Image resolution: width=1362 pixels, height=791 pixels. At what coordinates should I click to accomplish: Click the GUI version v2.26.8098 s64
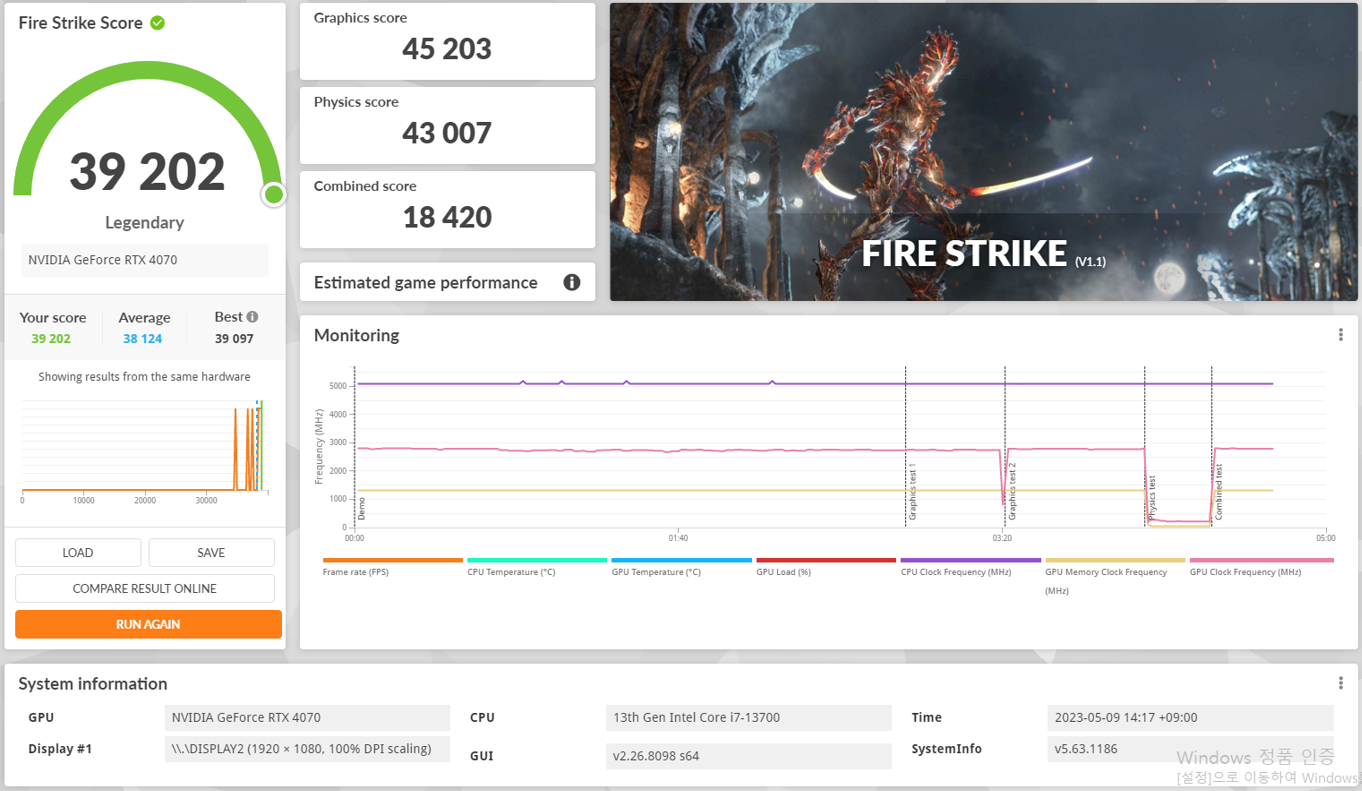pyautogui.click(x=749, y=756)
